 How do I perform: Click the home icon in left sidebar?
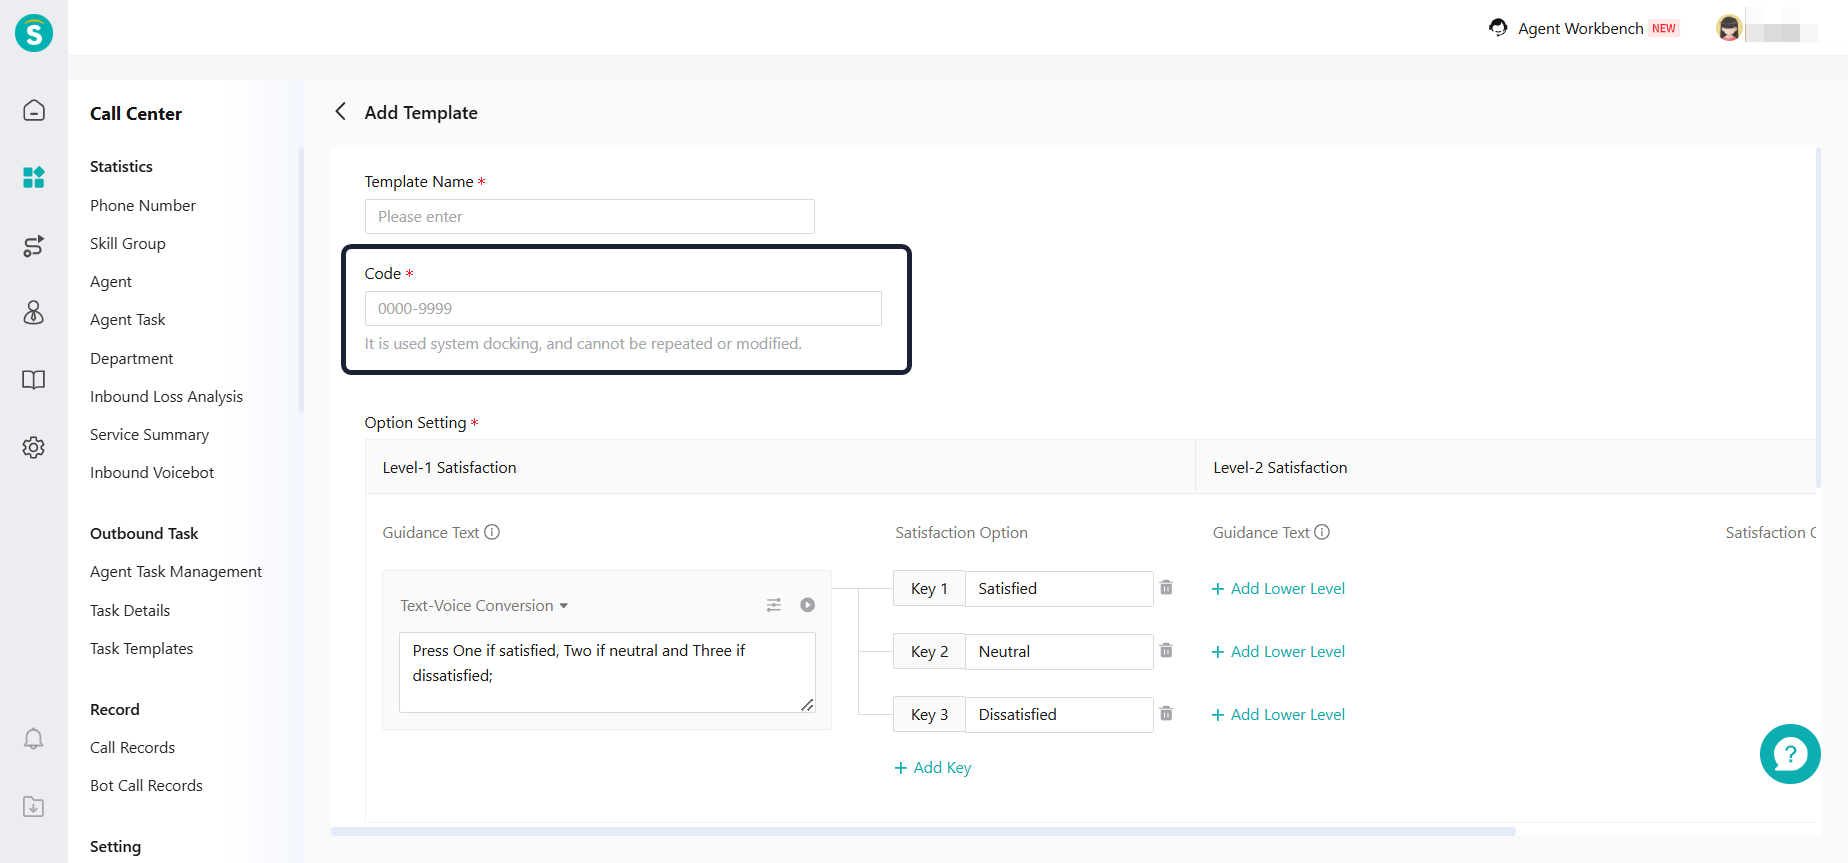point(34,110)
